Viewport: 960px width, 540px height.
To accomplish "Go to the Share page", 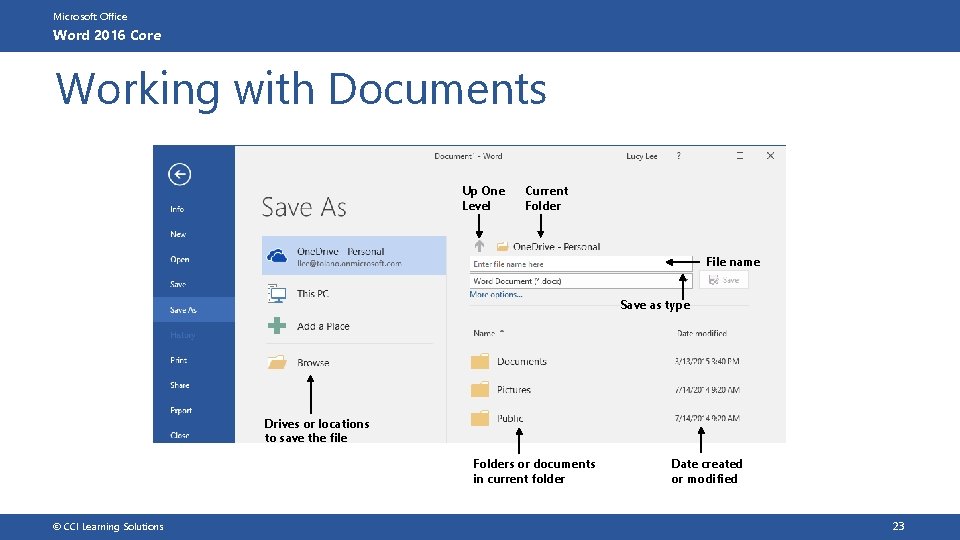I will [x=179, y=385].
